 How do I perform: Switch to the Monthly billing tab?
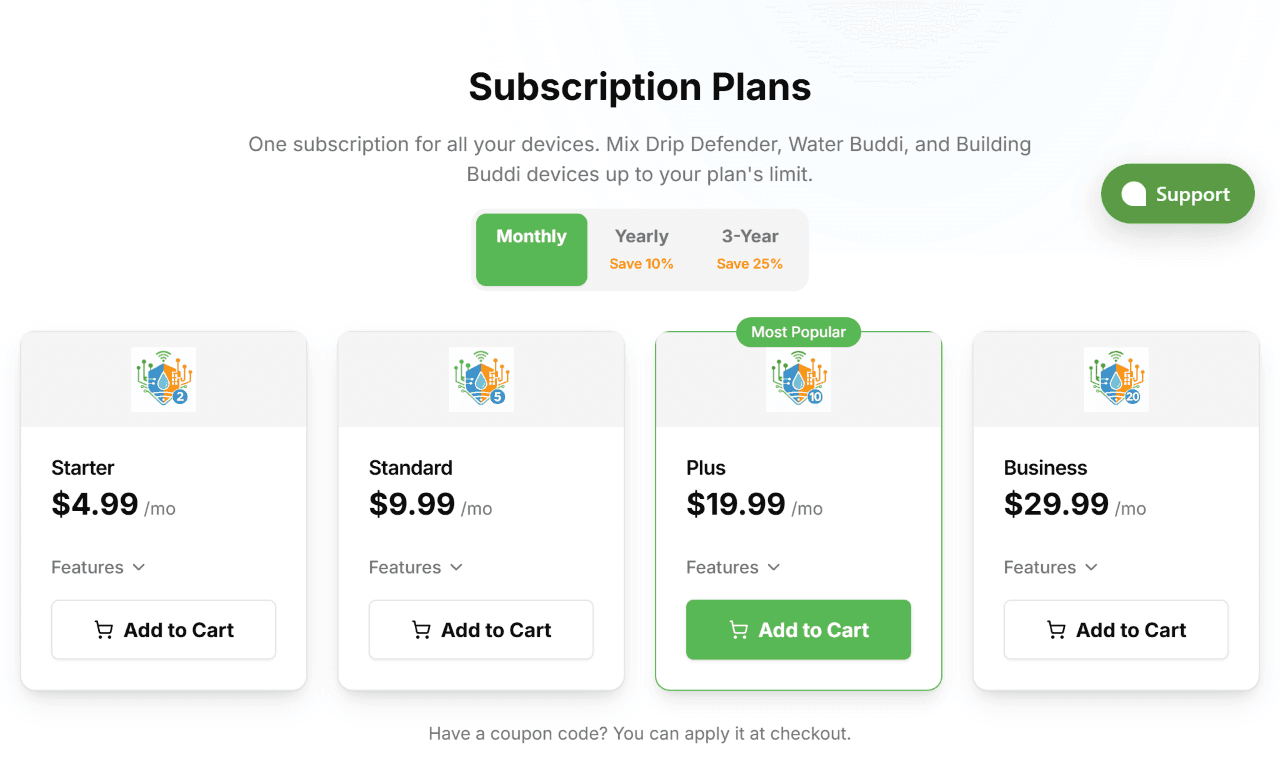click(531, 249)
